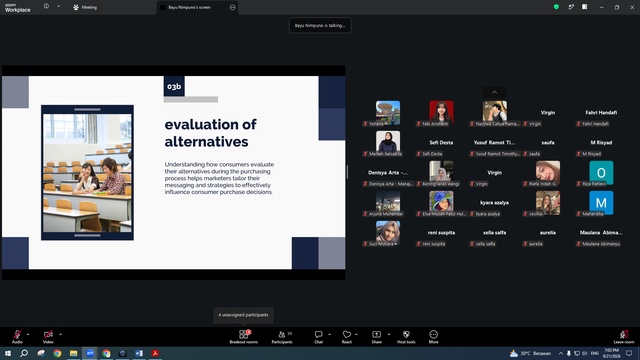Expand dropdown arrow next to info icon
This screenshot has height=360, width=640.
point(58,7)
